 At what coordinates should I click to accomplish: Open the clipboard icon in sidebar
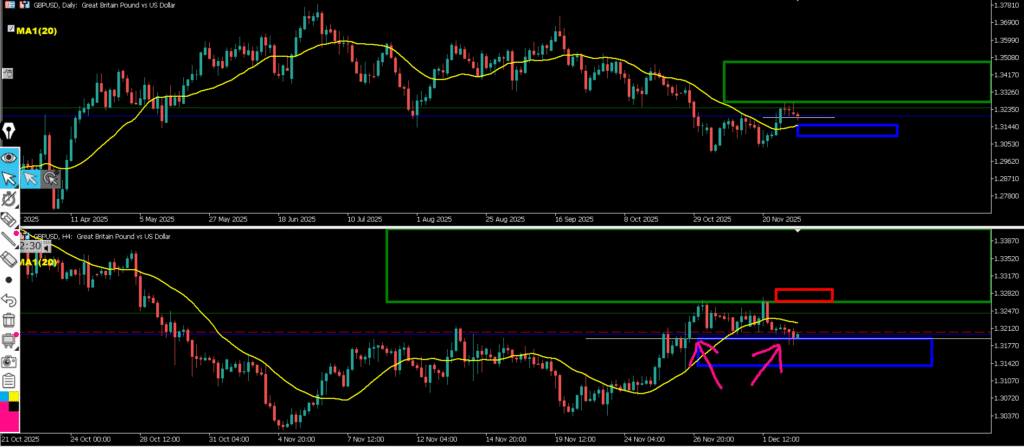9,380
